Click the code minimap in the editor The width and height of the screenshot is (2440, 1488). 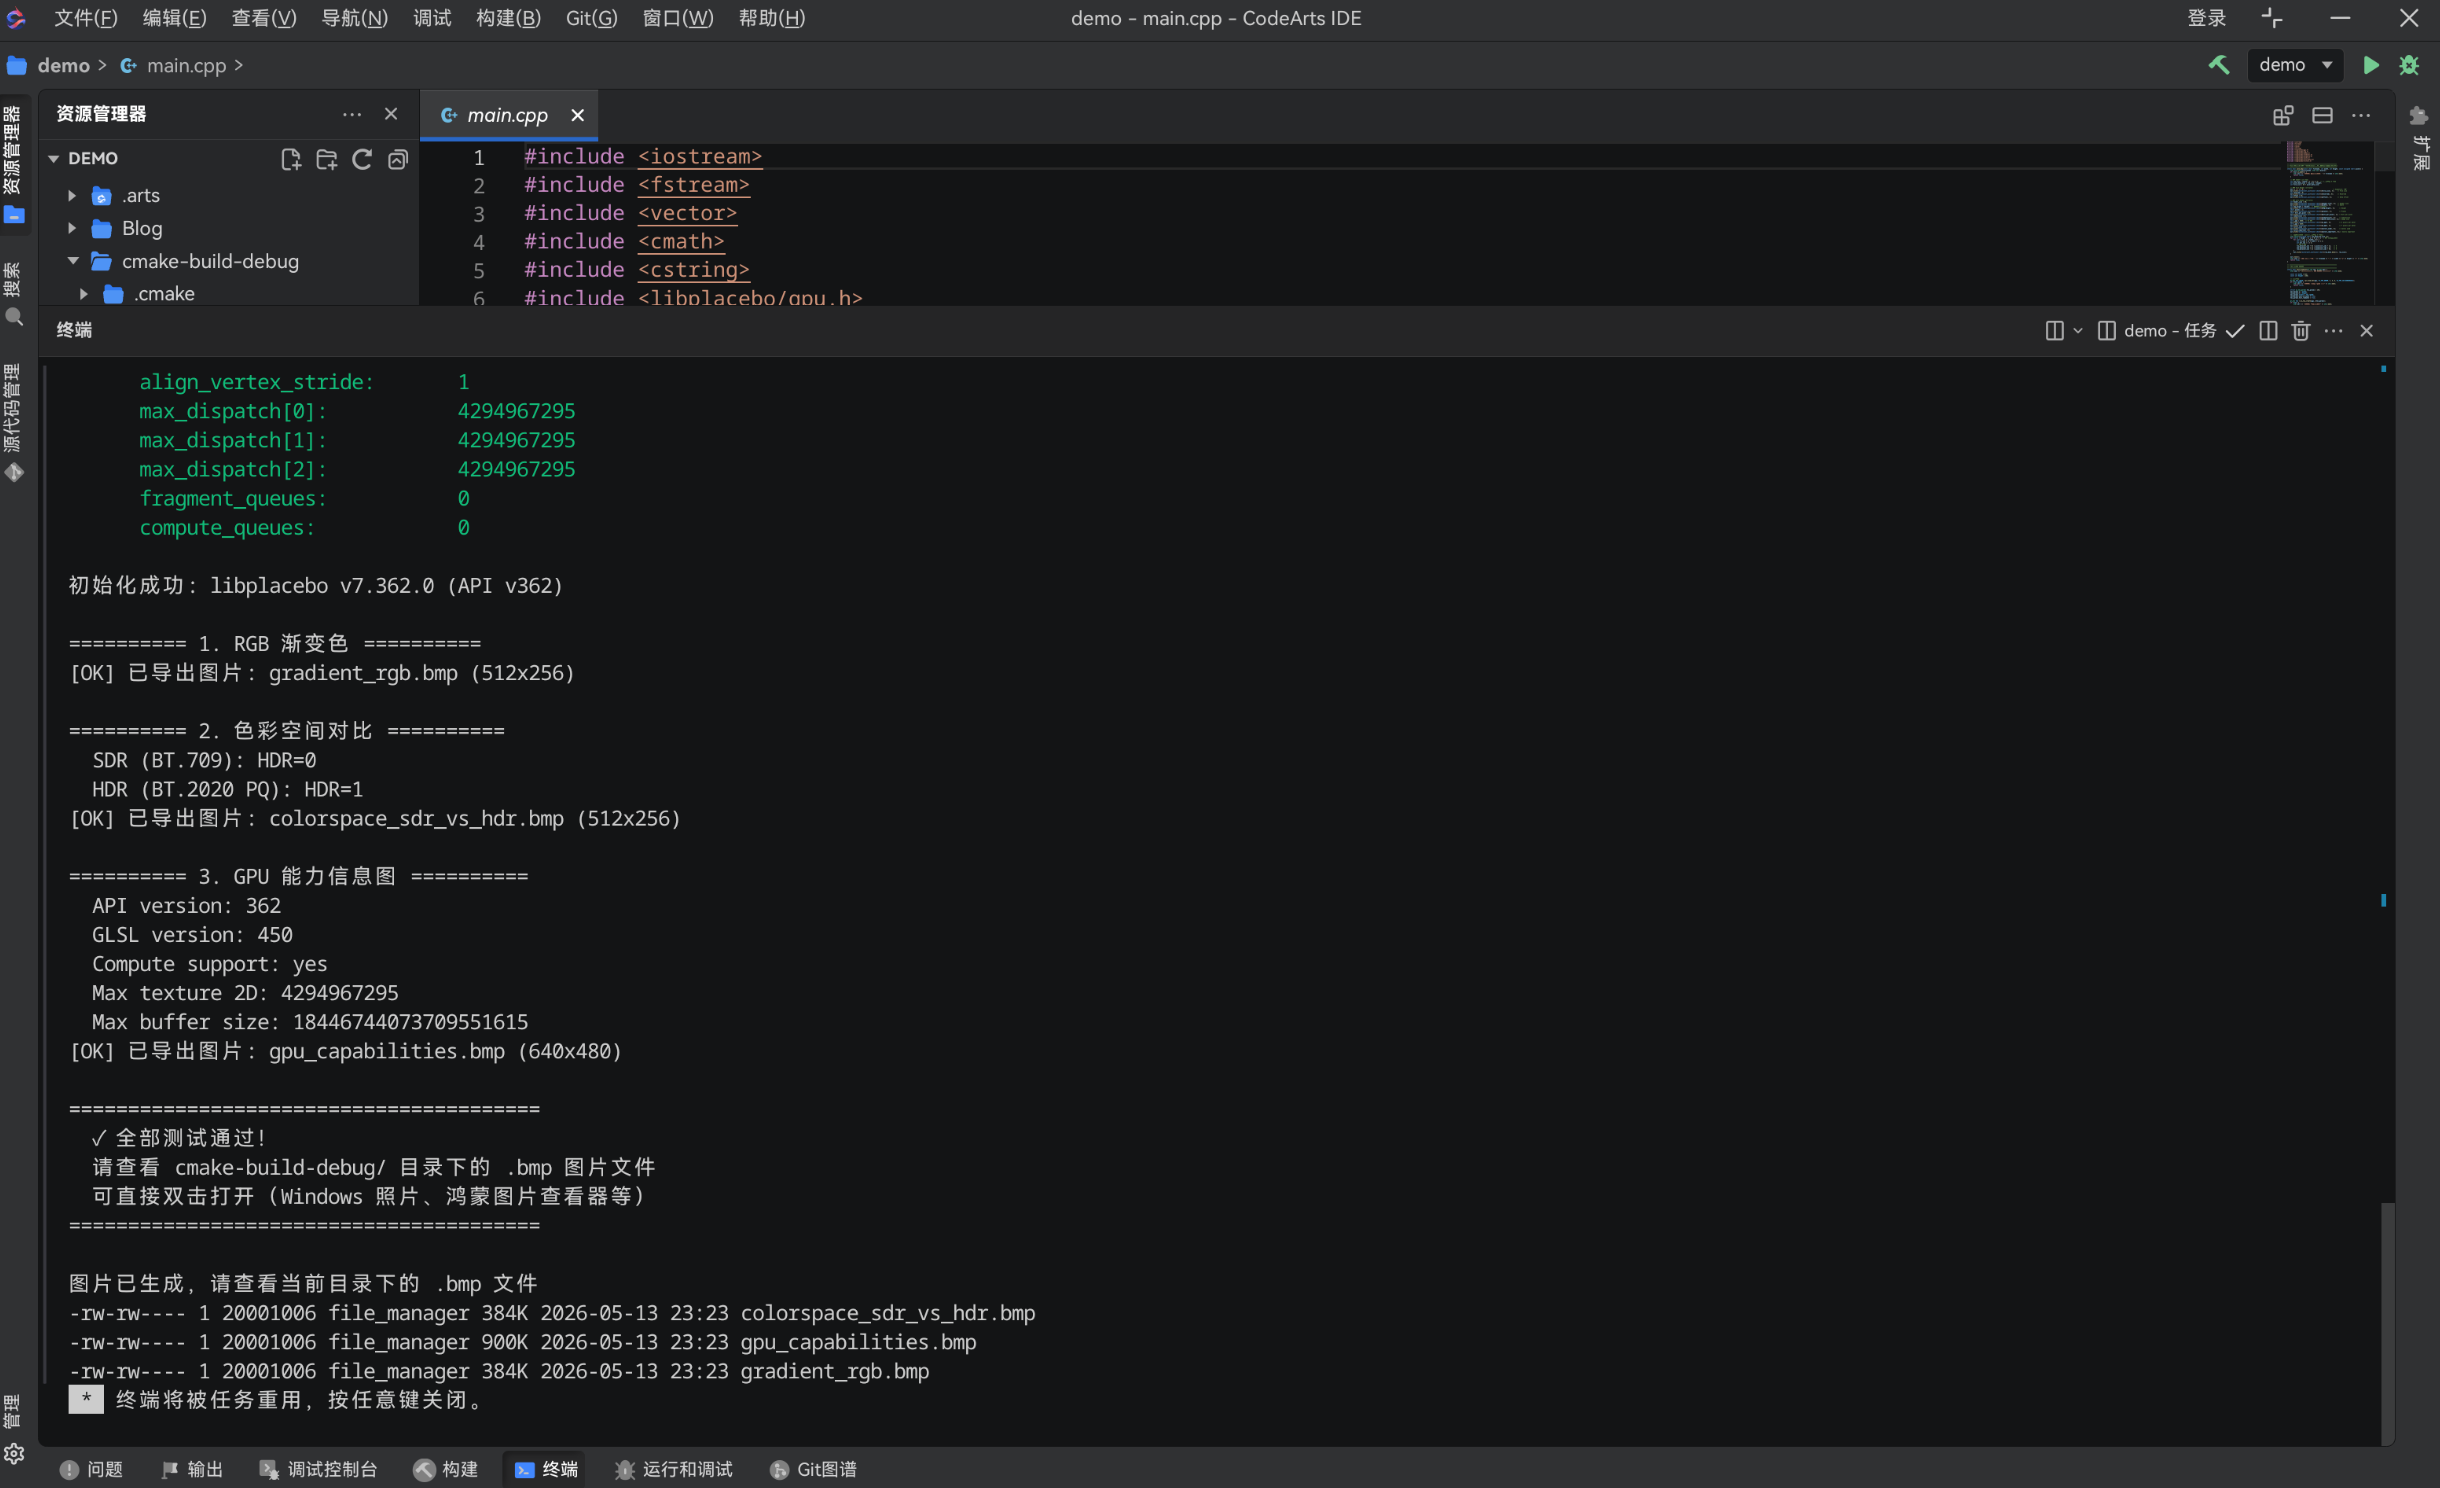point(2328,224)
